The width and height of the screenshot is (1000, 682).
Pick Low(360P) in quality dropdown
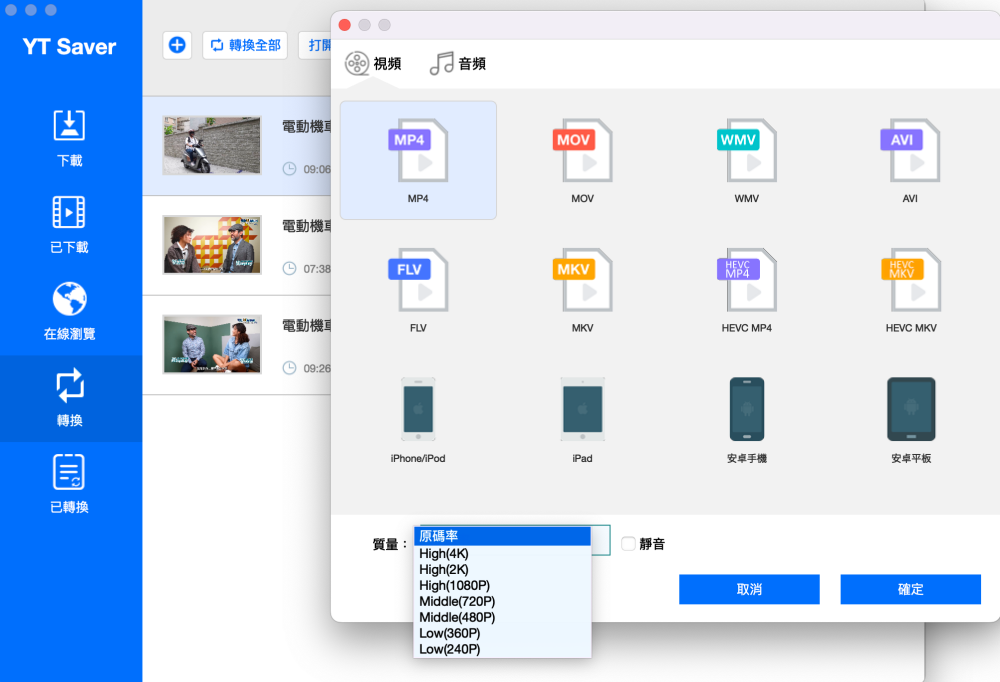coord(449,633)
